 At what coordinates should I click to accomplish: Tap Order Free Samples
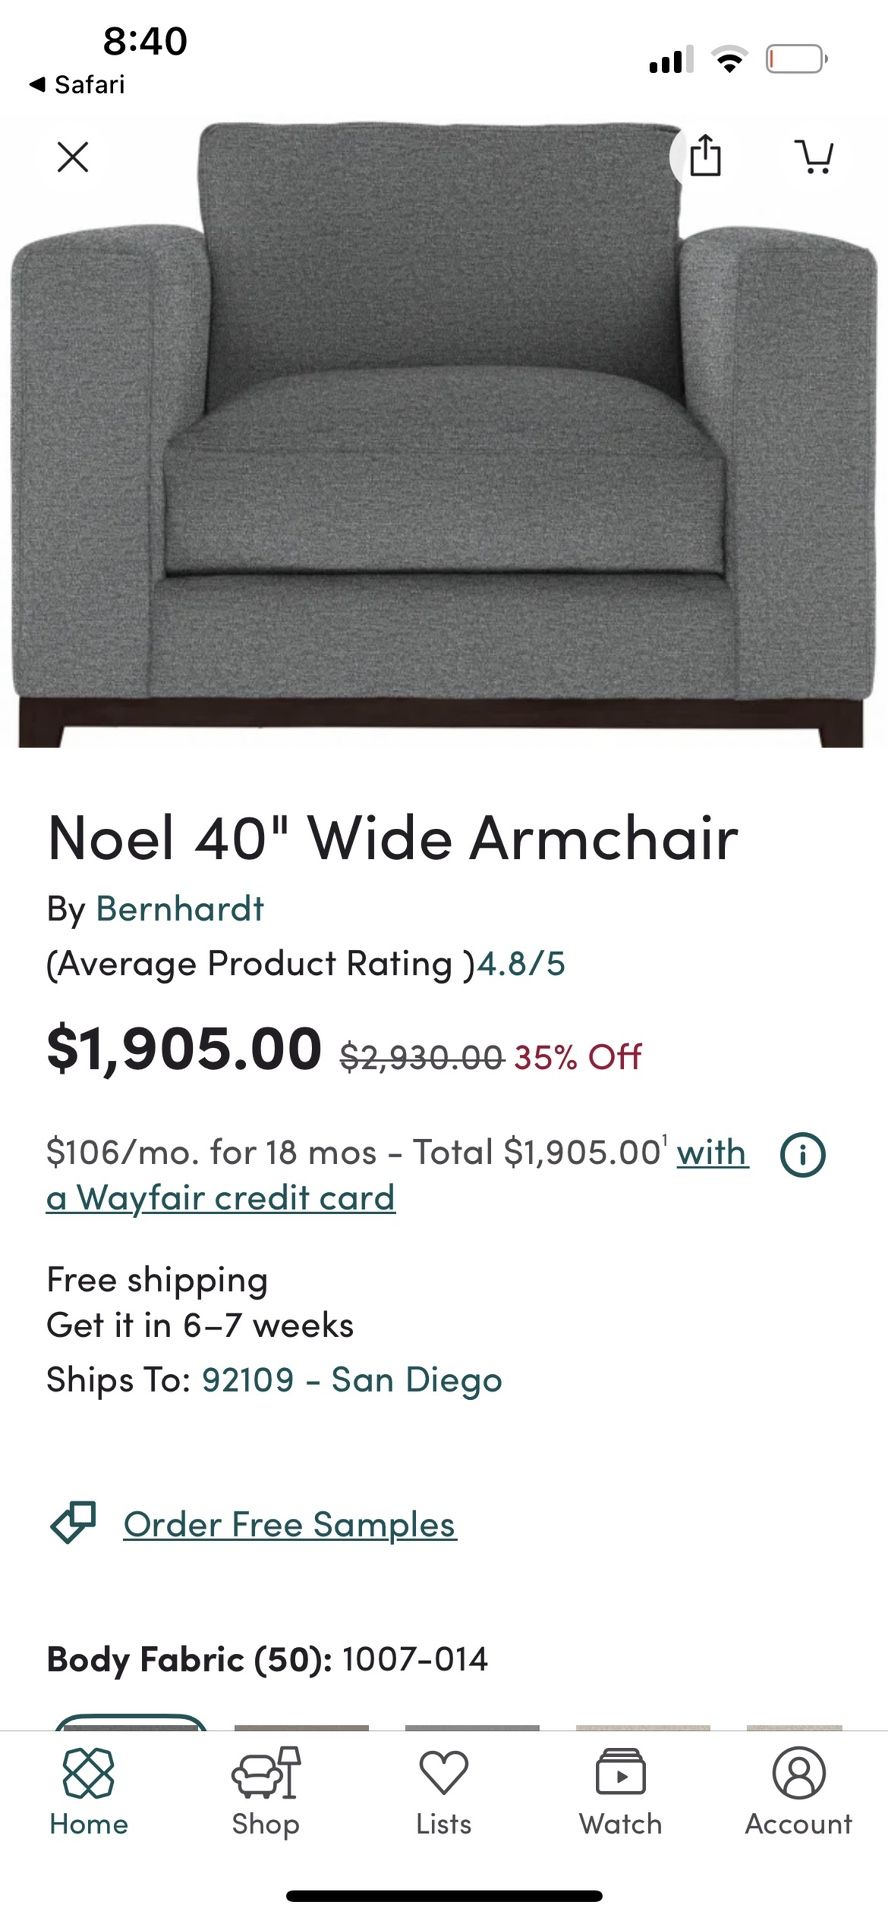point(288,1523)
